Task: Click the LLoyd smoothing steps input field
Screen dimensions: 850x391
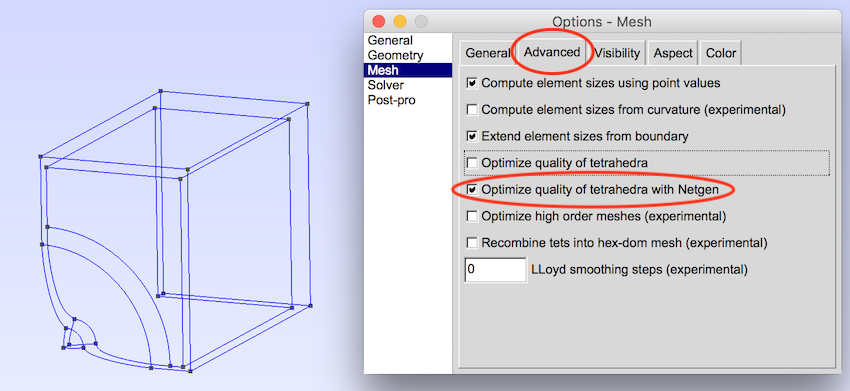Action: pyautogui.click(x=495, y=270)
